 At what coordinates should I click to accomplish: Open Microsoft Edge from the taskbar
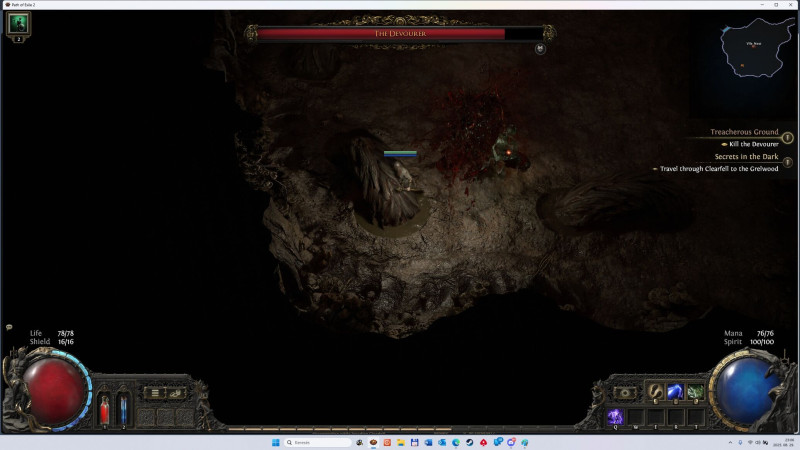pyautogui.click(x=456, y=442)
